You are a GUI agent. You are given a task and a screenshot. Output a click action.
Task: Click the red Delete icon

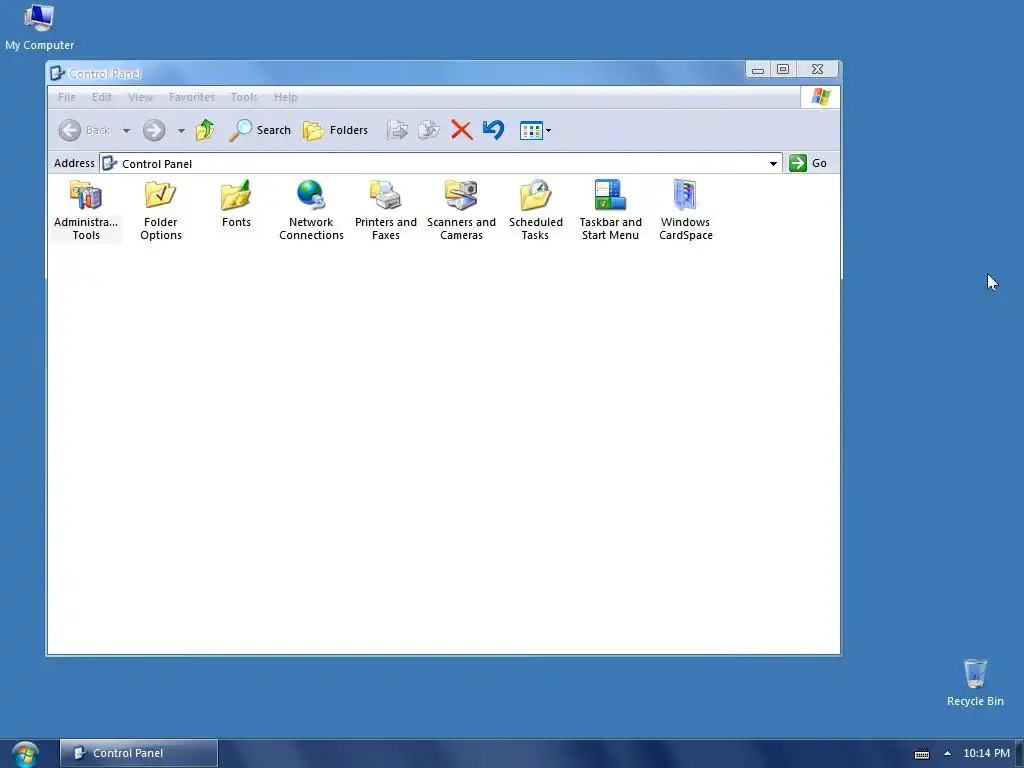tap(462, 130)
